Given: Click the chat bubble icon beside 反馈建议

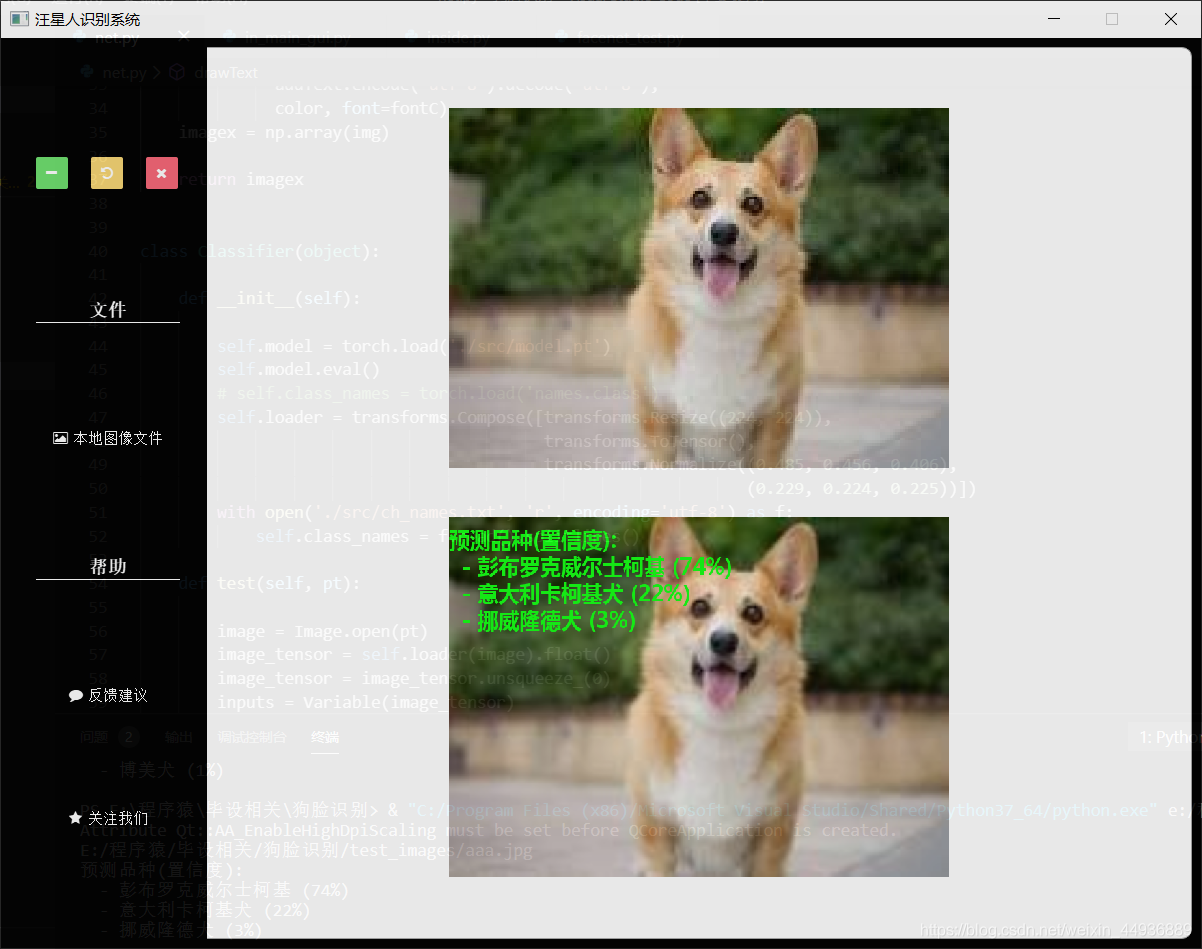Looking at the screenshot, I should pos(75,695).
